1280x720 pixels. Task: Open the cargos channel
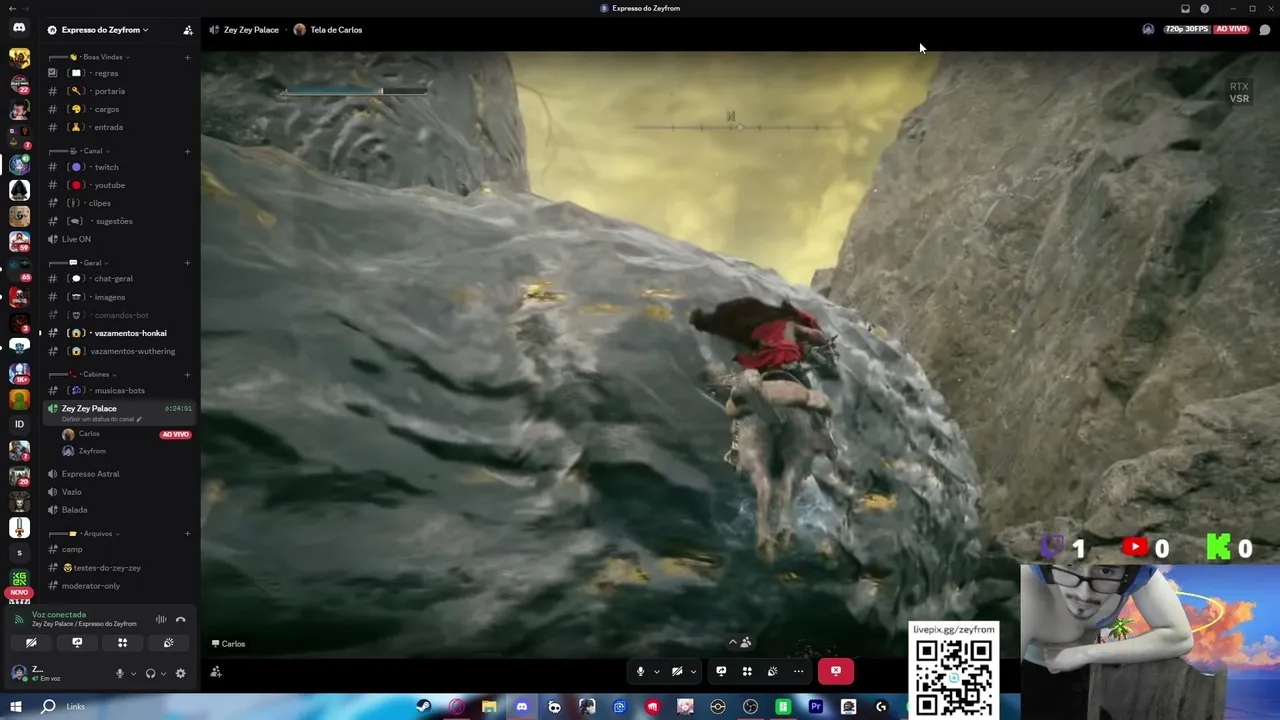click(120, 109)
